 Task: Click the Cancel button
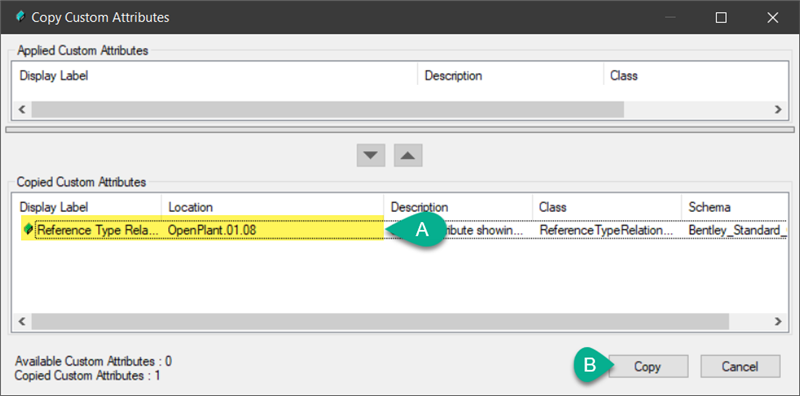click(x=740, y=366)
